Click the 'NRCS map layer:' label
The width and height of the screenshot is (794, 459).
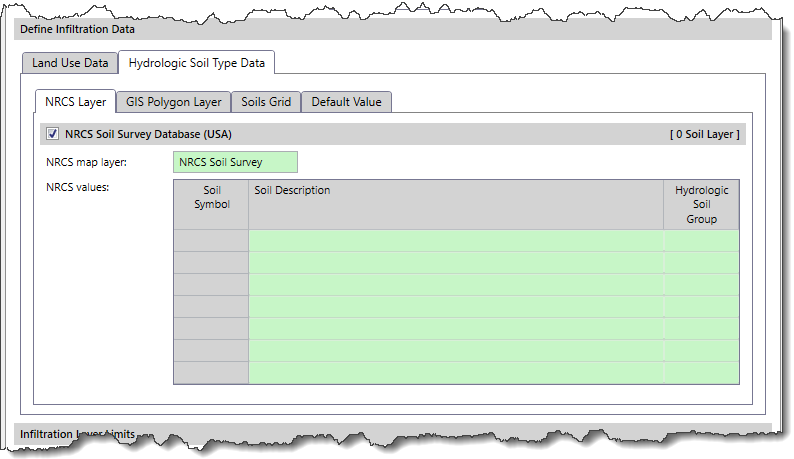[87, 162]
